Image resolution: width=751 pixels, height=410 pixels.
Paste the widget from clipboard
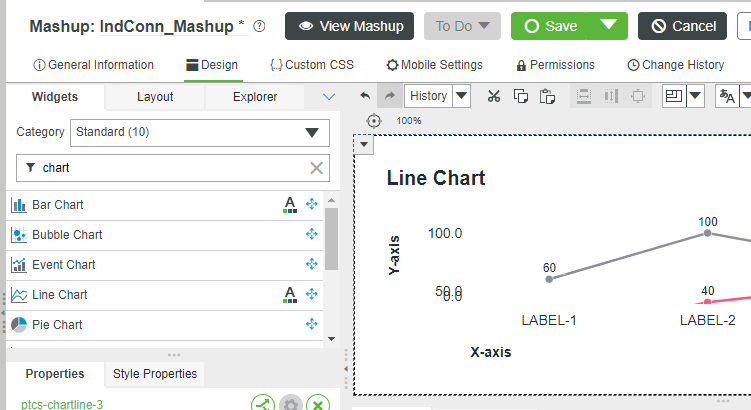[547, 96]
